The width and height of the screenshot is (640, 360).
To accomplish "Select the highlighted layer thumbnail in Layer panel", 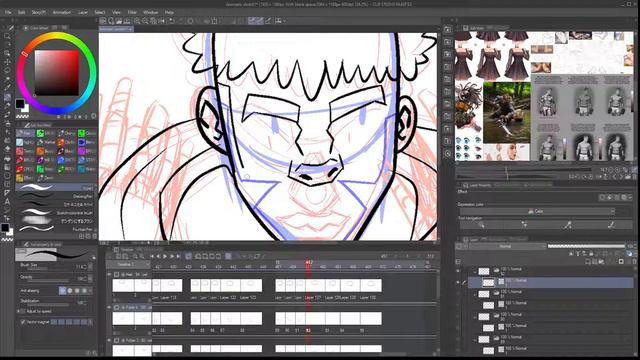I will point(489,282).
